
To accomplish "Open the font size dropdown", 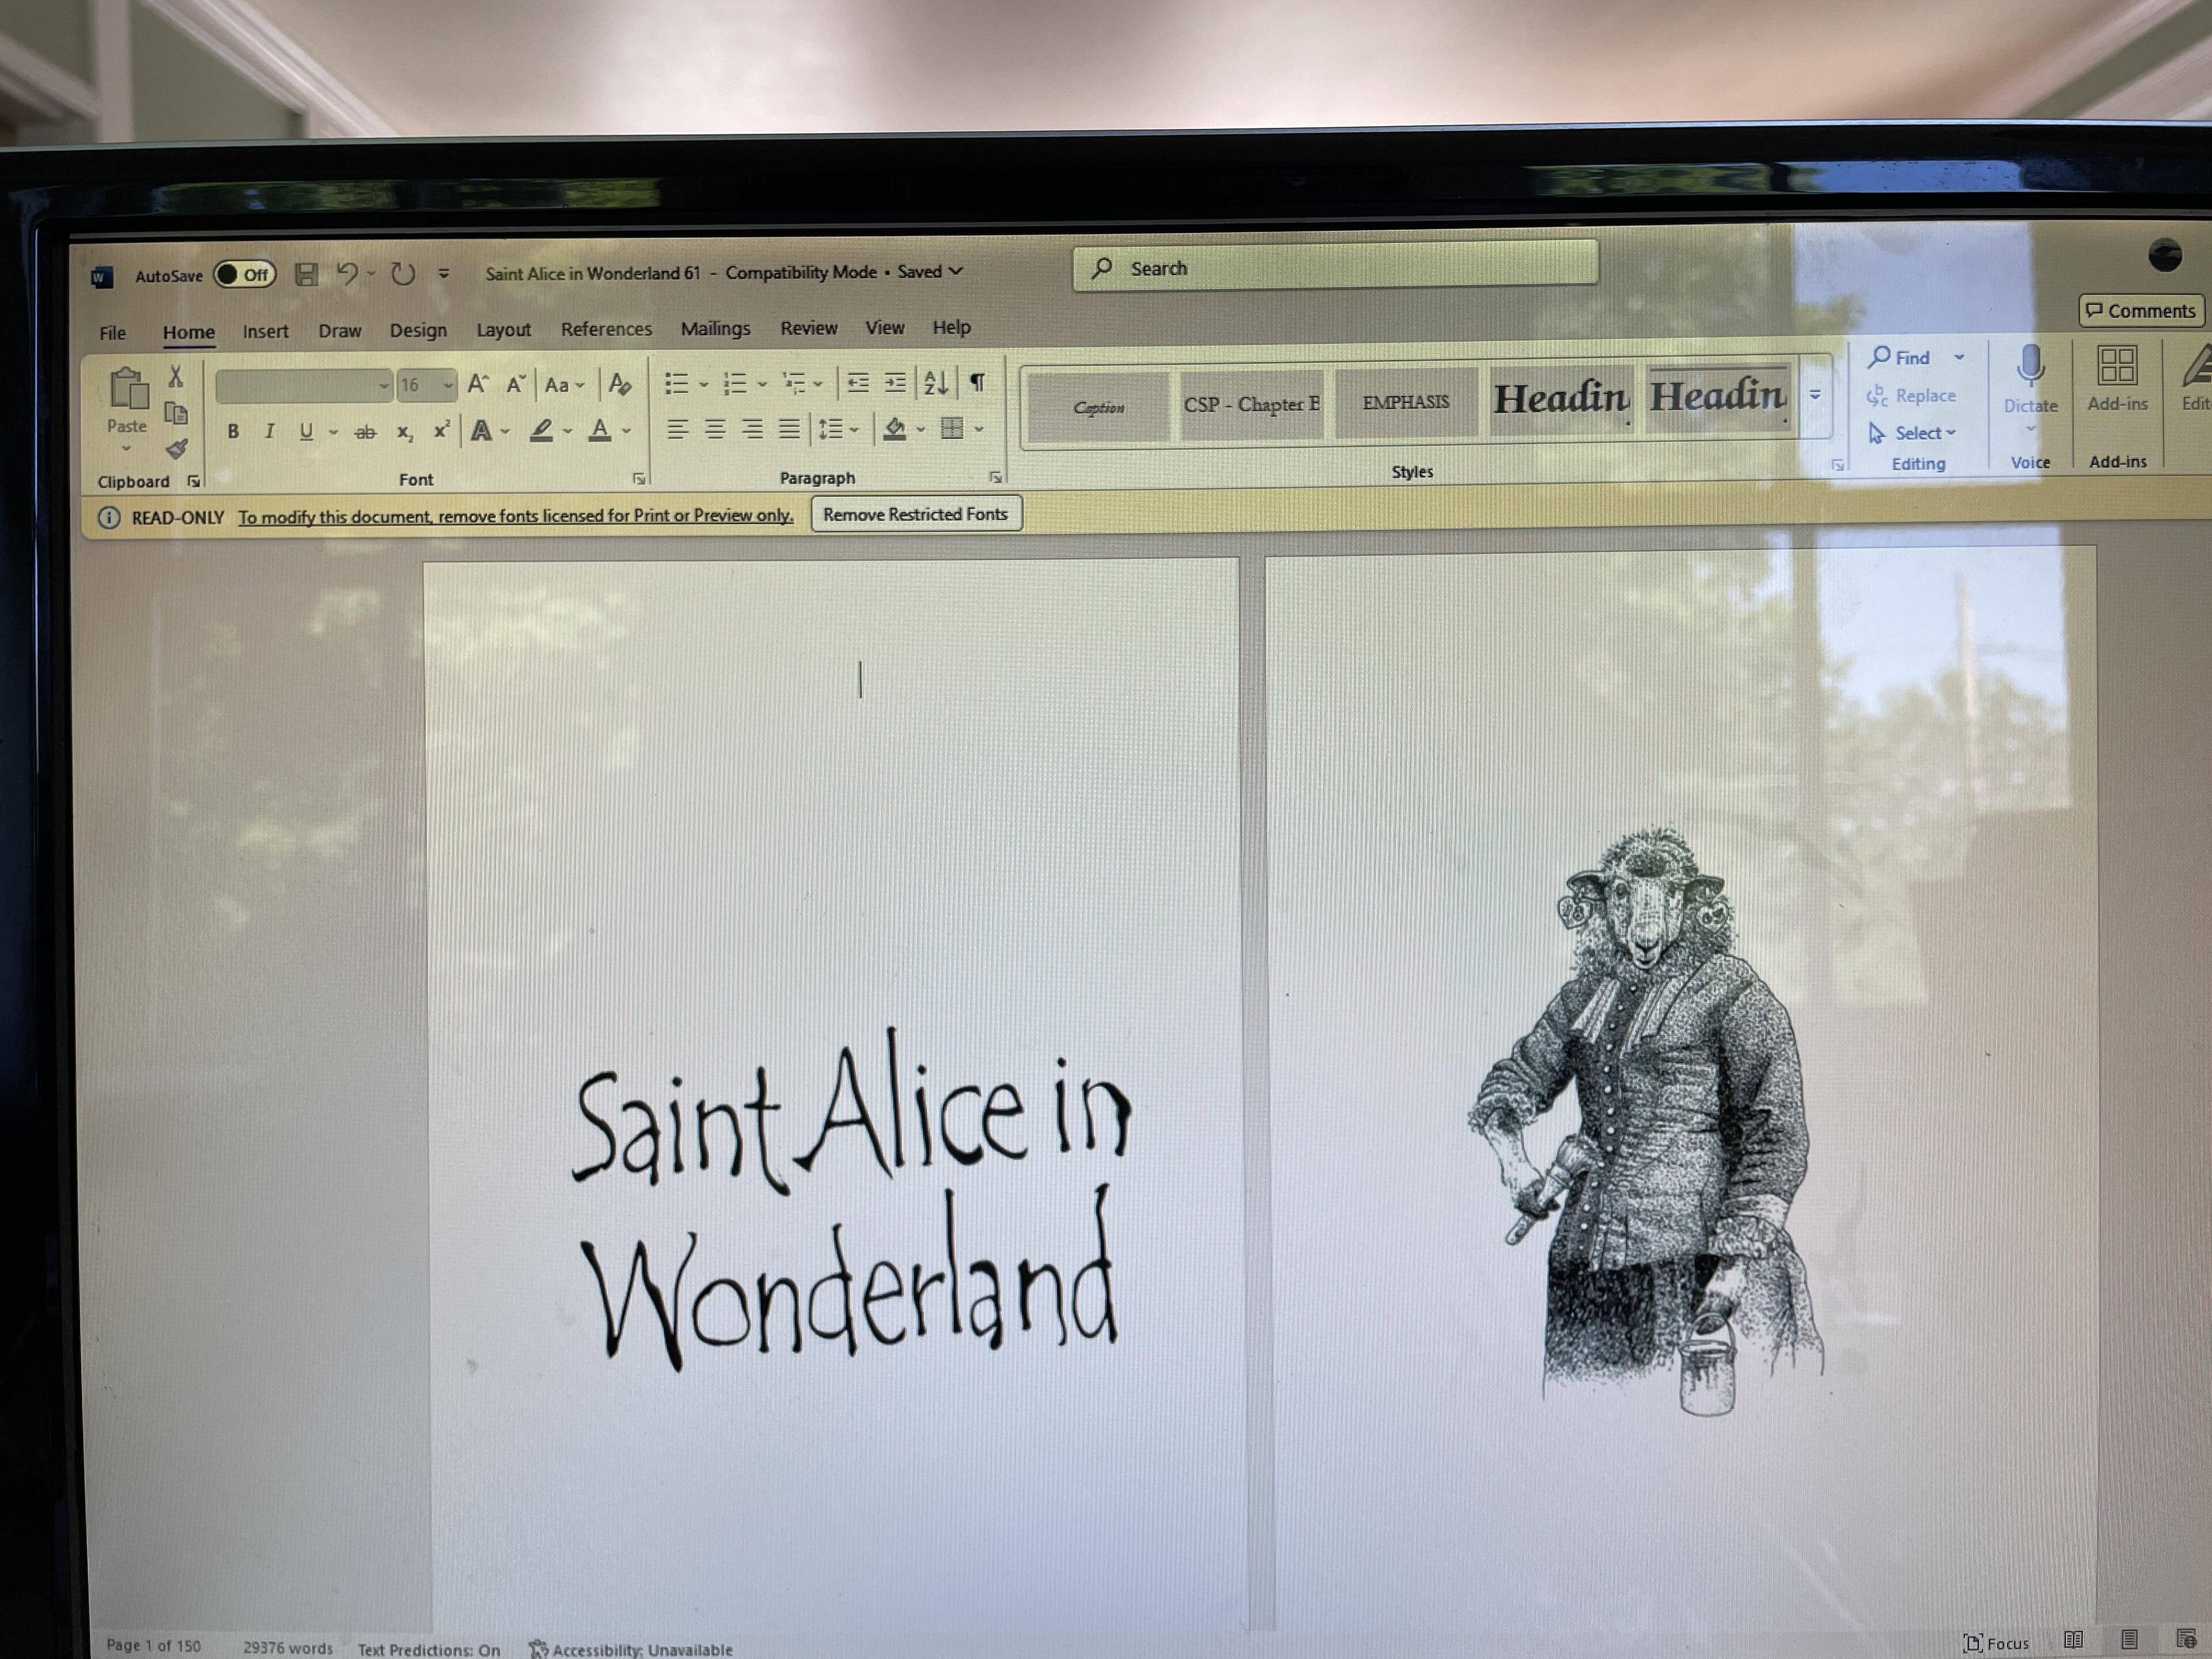I will point(448,385).
